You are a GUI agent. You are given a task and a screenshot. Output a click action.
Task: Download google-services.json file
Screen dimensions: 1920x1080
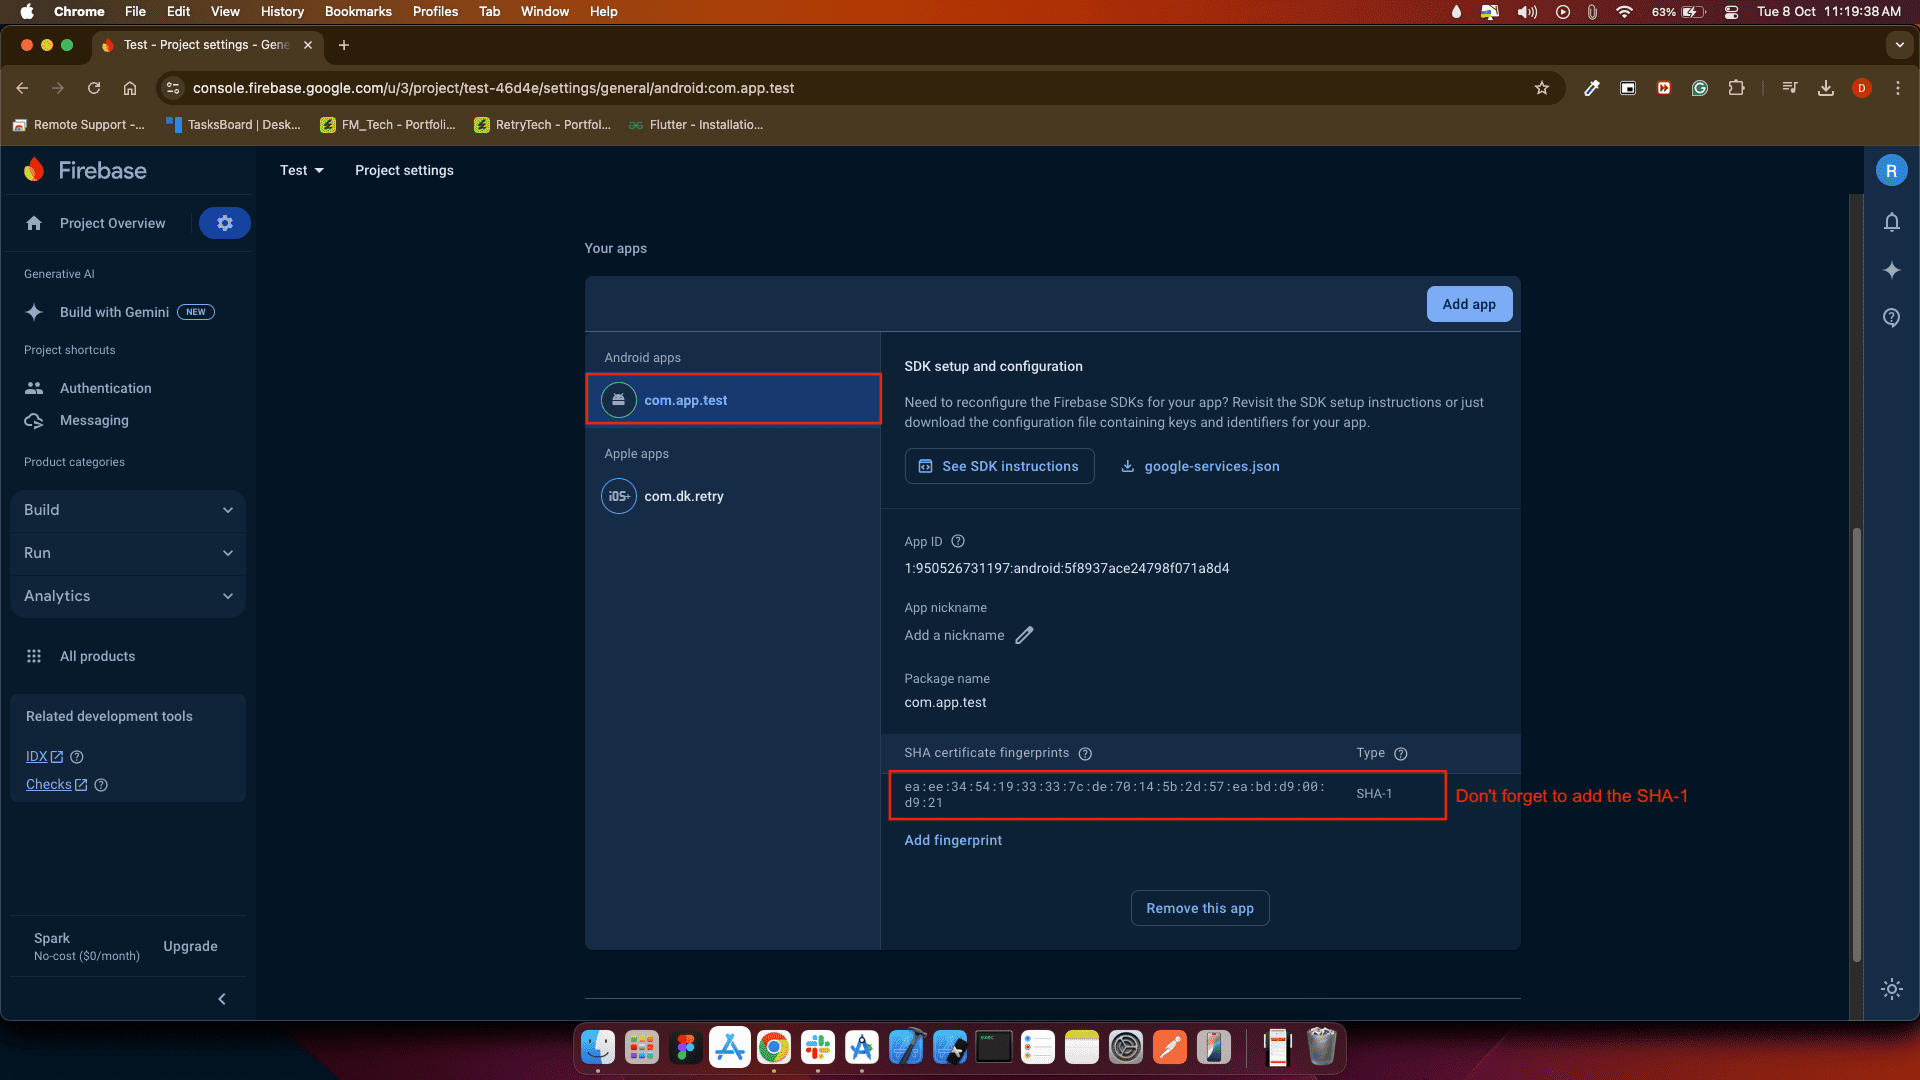pyautogui.click(x=1200, y=466)
